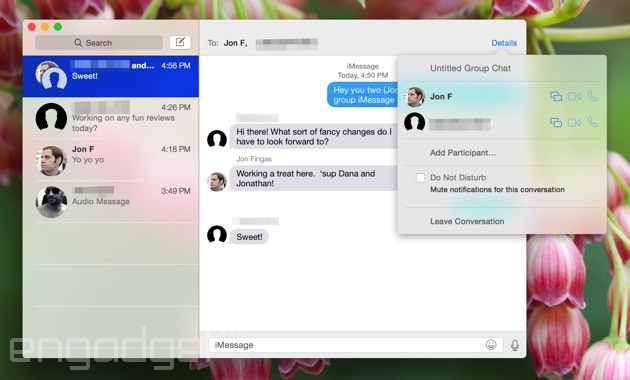Click silhouette avatar beside 'Sweet!' bubble
Viewport: 630px width, 380px height.
tap(217, 235)
